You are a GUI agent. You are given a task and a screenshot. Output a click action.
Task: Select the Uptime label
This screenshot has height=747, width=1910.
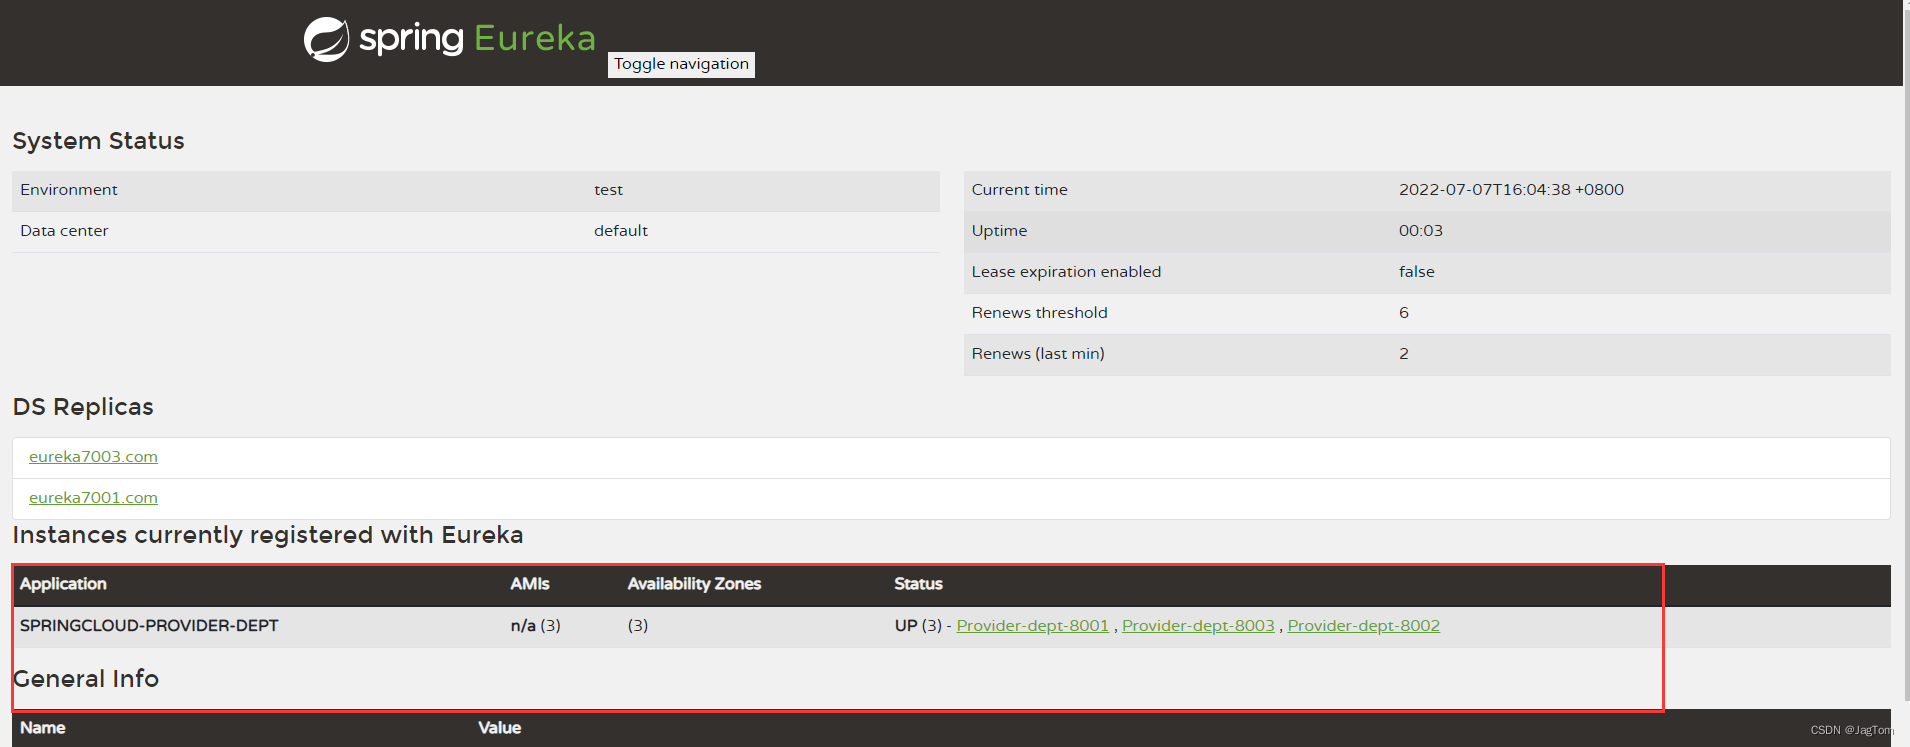click(x=999, y=231)
